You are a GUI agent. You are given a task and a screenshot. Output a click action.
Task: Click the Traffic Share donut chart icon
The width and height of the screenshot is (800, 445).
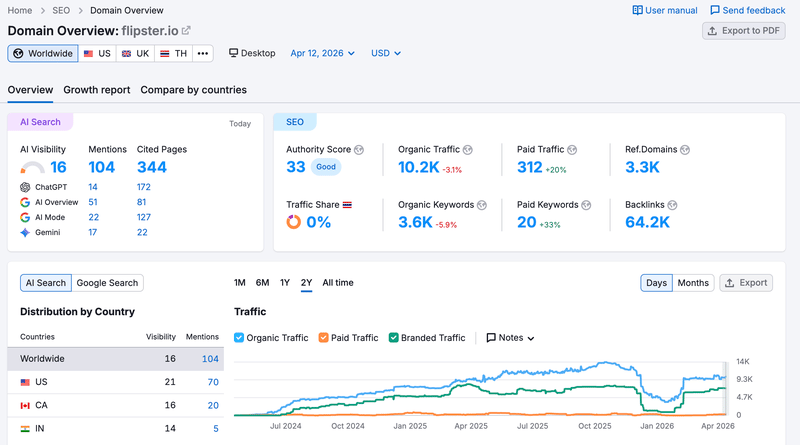click(293, 222)
